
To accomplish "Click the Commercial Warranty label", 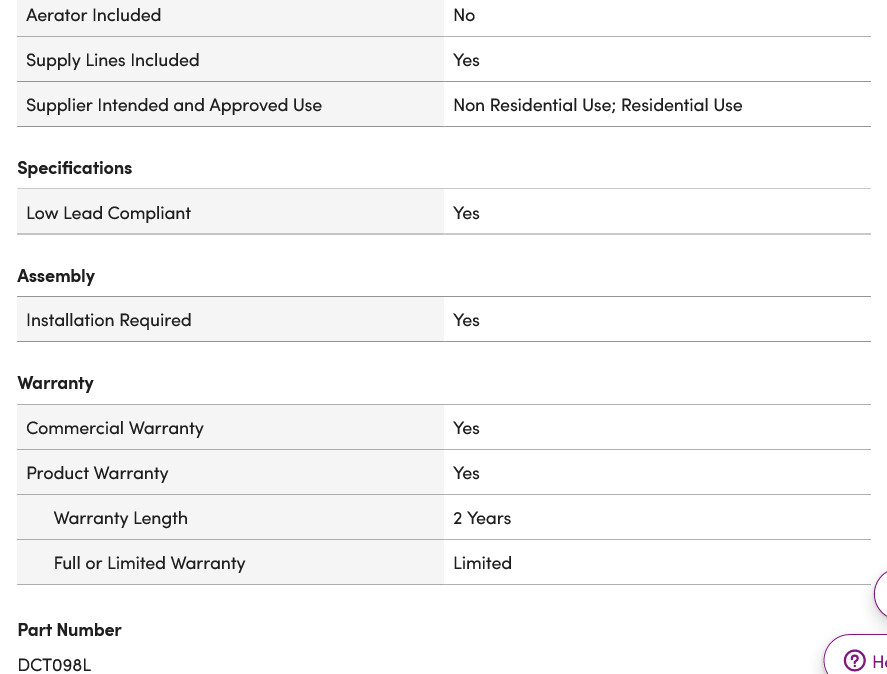I will pos(115,428).
